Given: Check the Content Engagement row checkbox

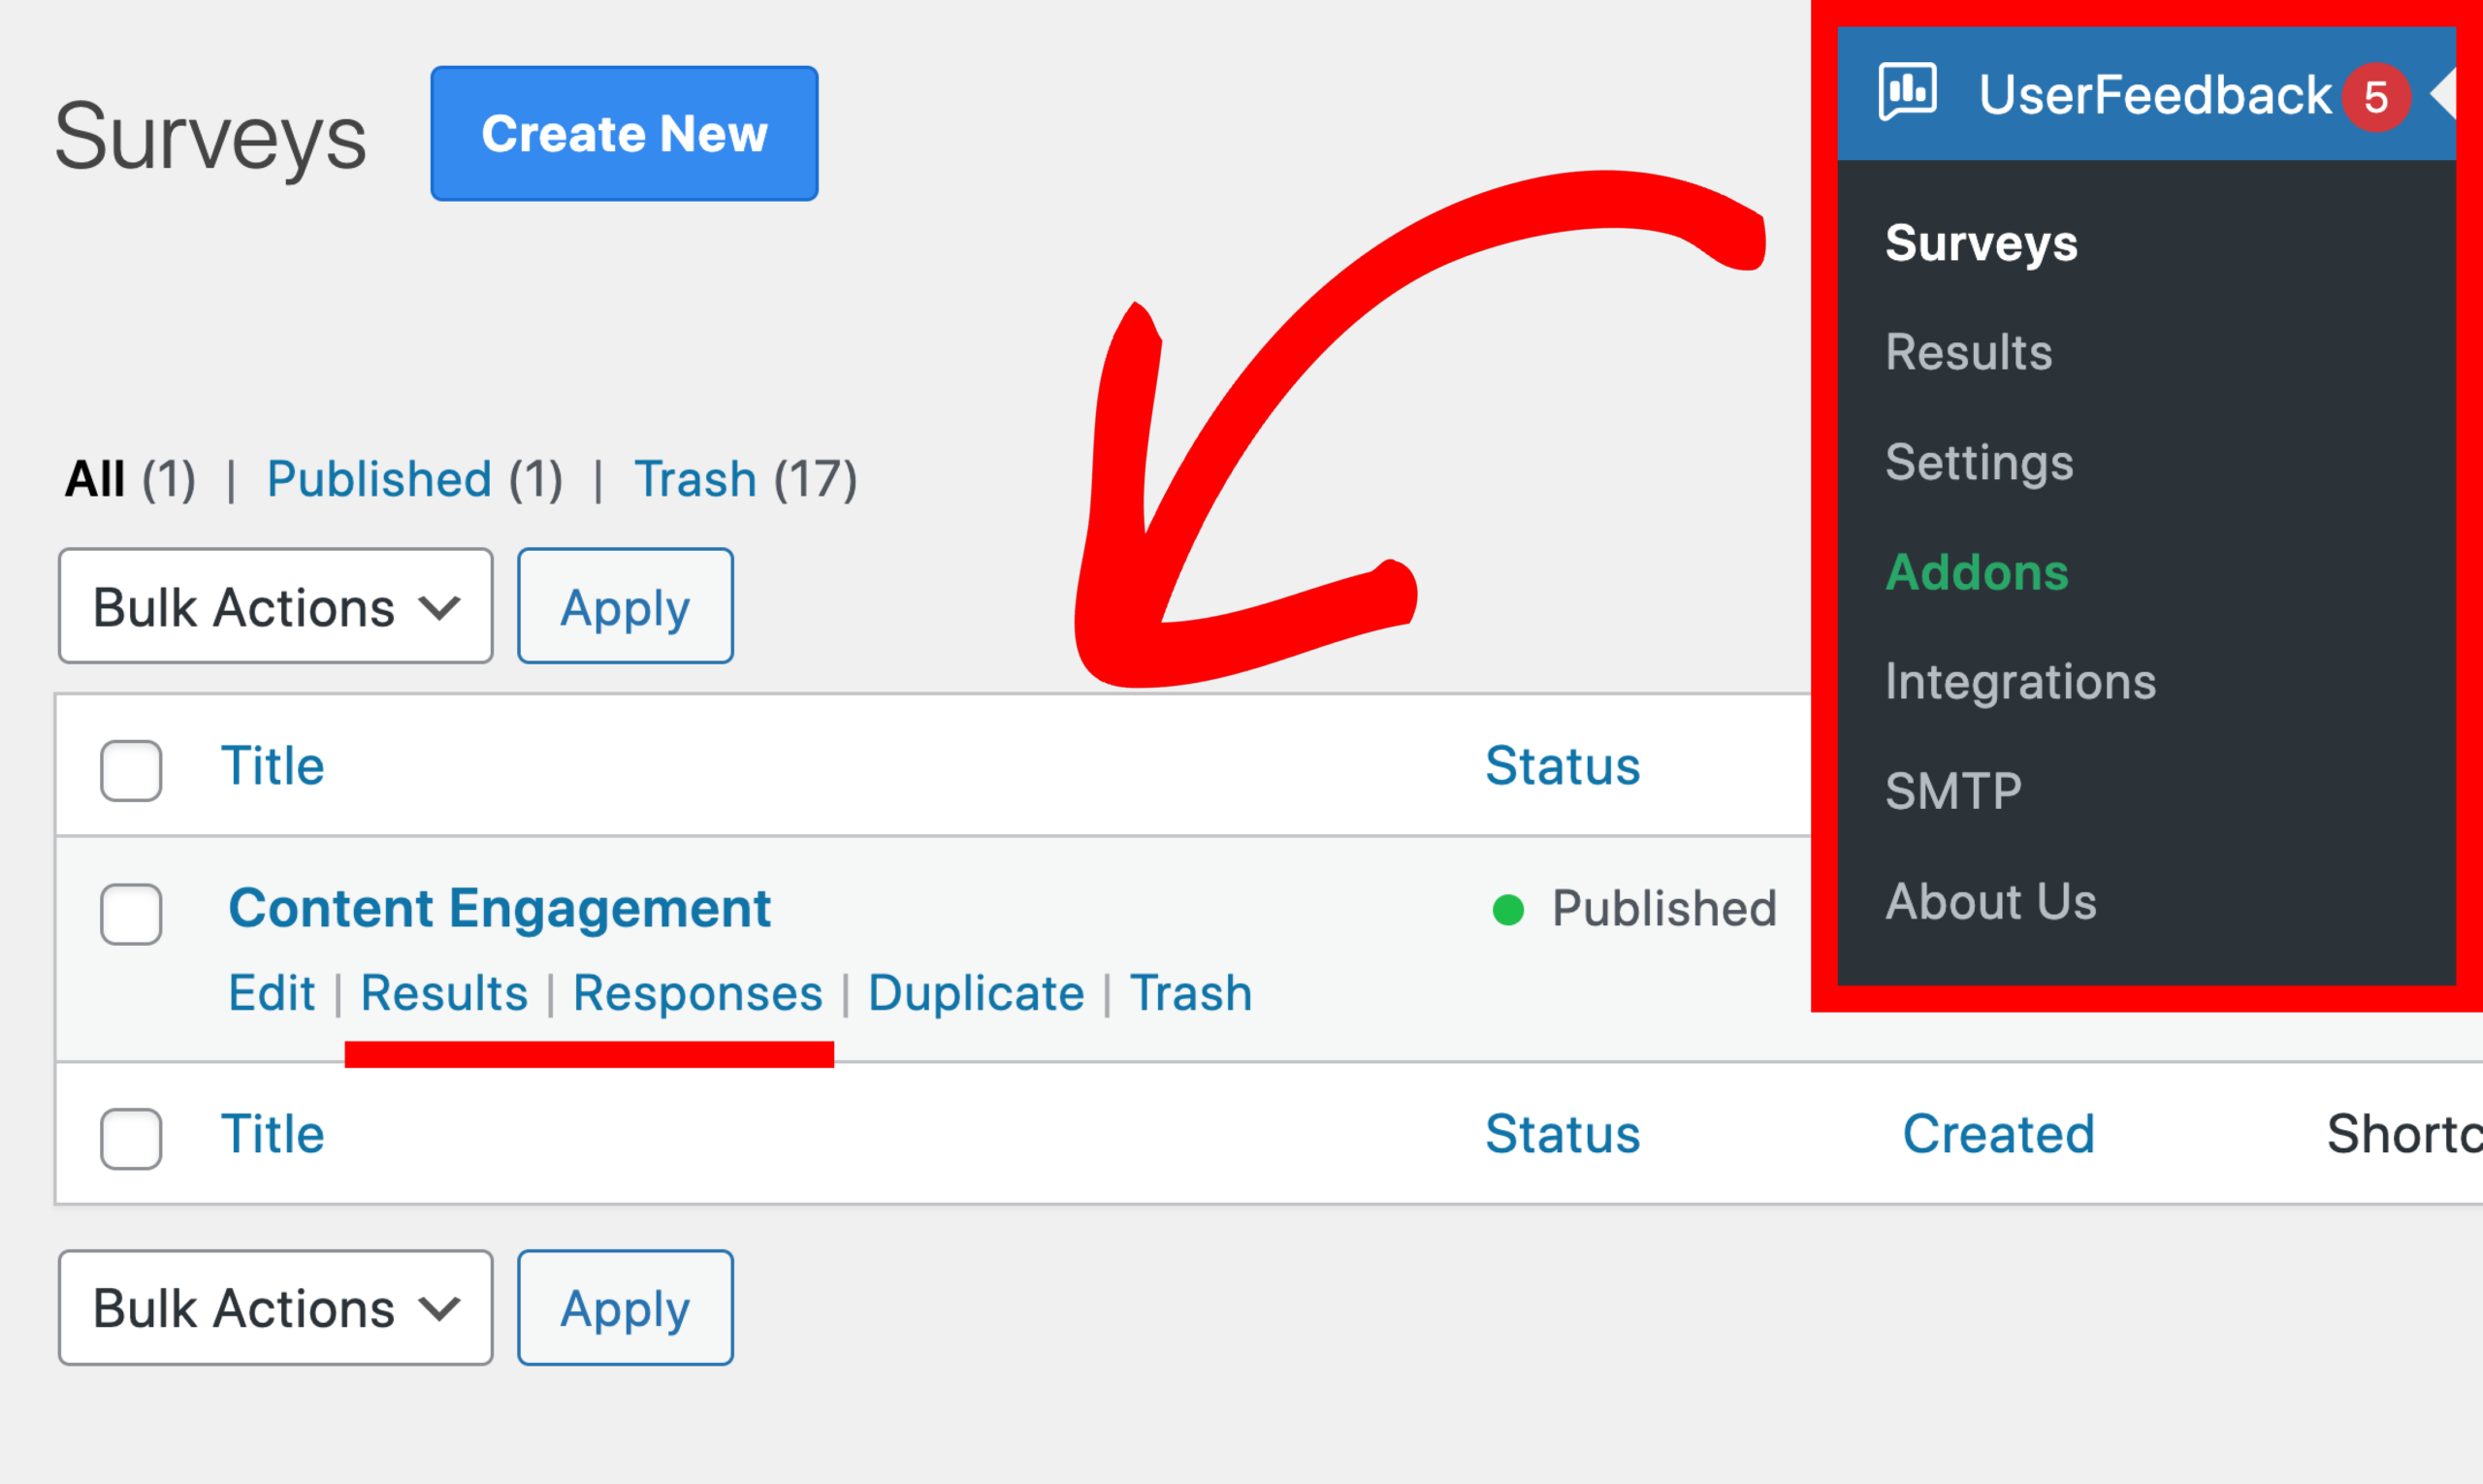Looking at the screenshot, I should pos(131,914).
